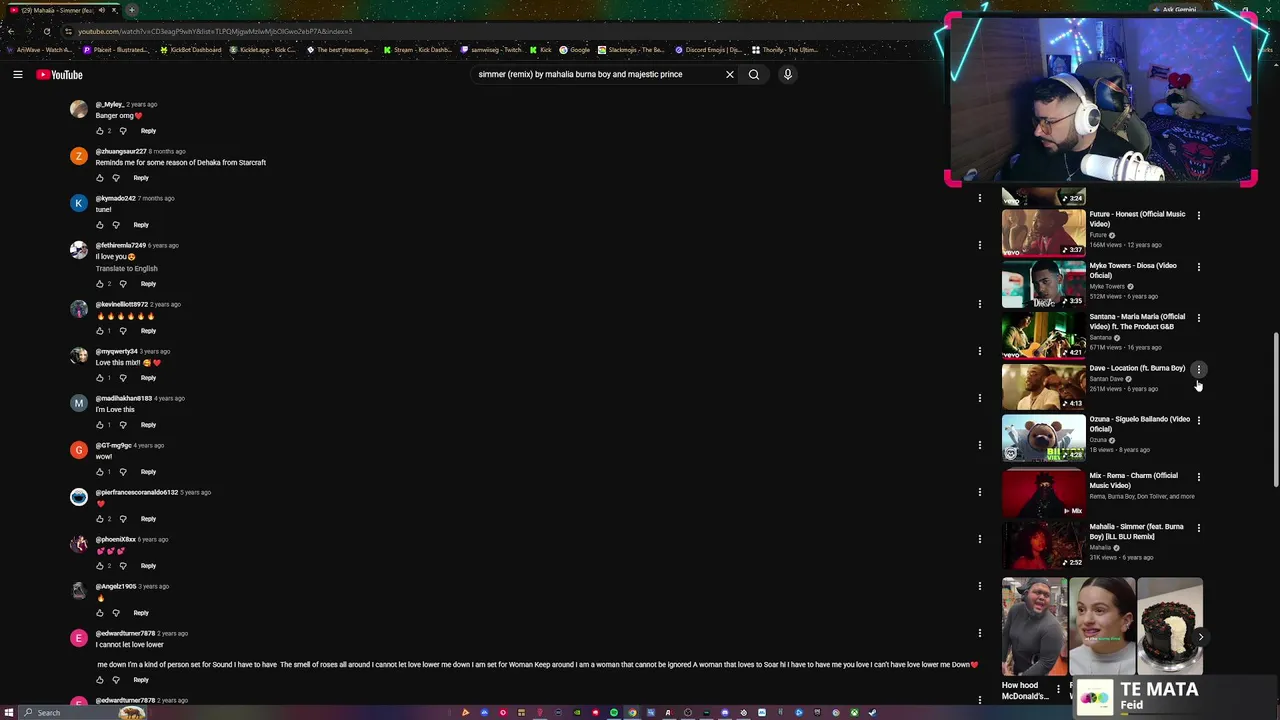The height and width of the screenshot is (720, 1280).
Task: Open the Google bookmark
Action: coord(575,50)
